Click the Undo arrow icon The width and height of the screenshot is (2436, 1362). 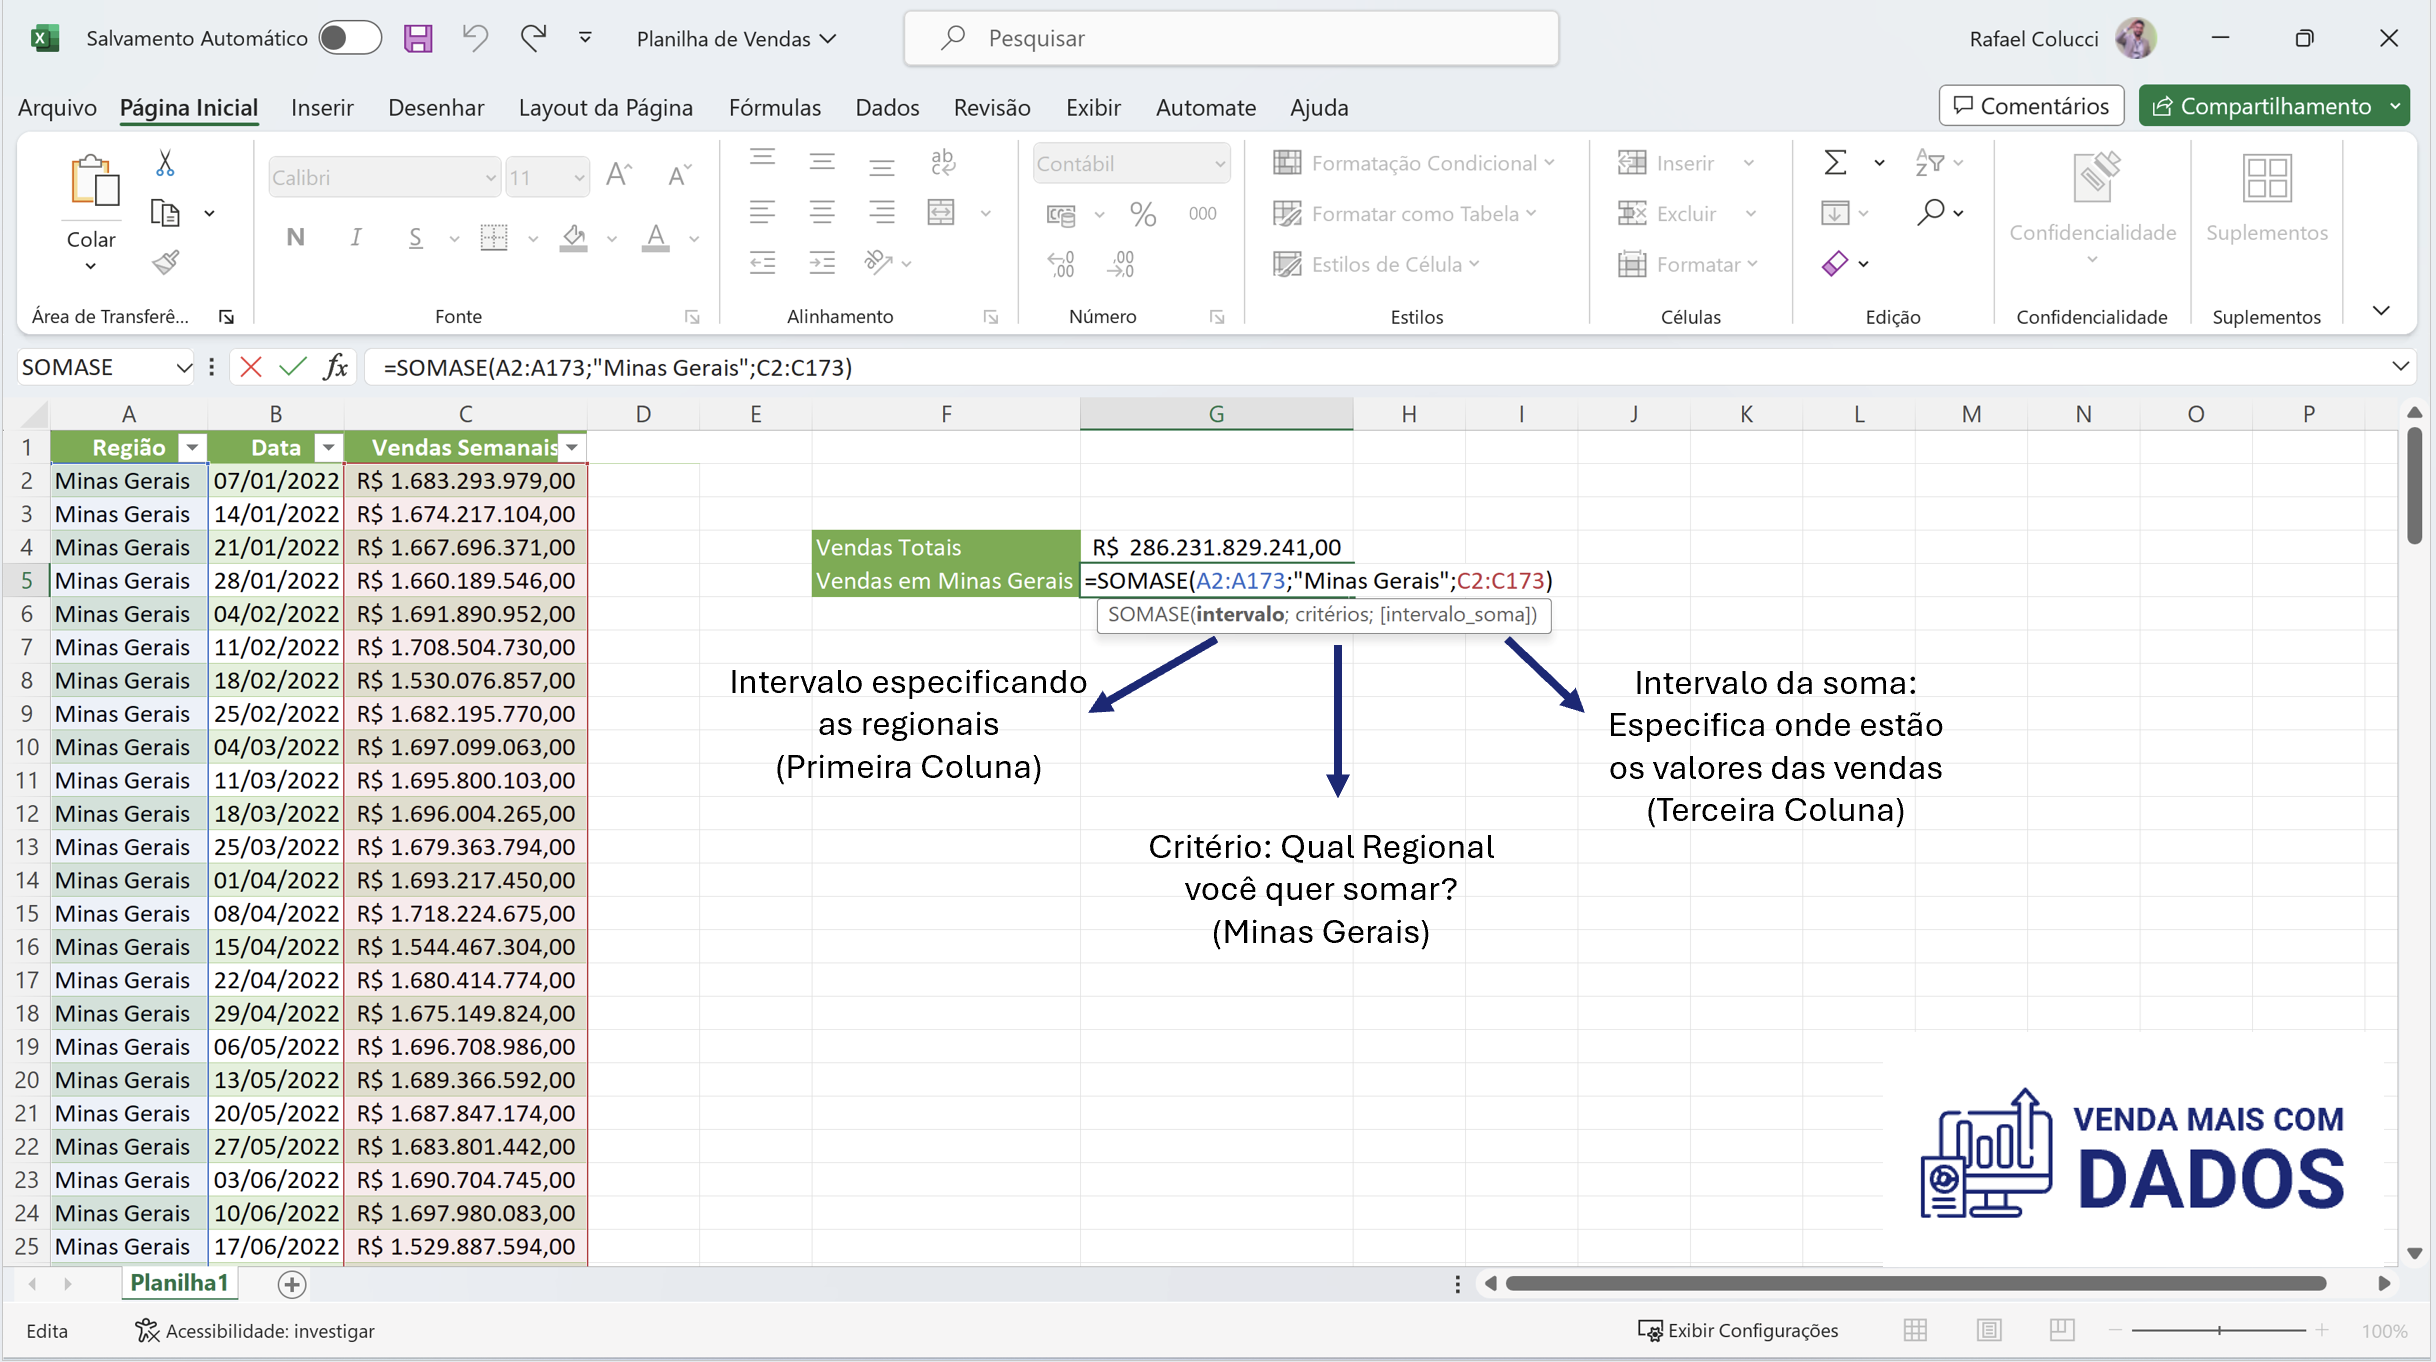pyautogui.click(x=475, y=38)
